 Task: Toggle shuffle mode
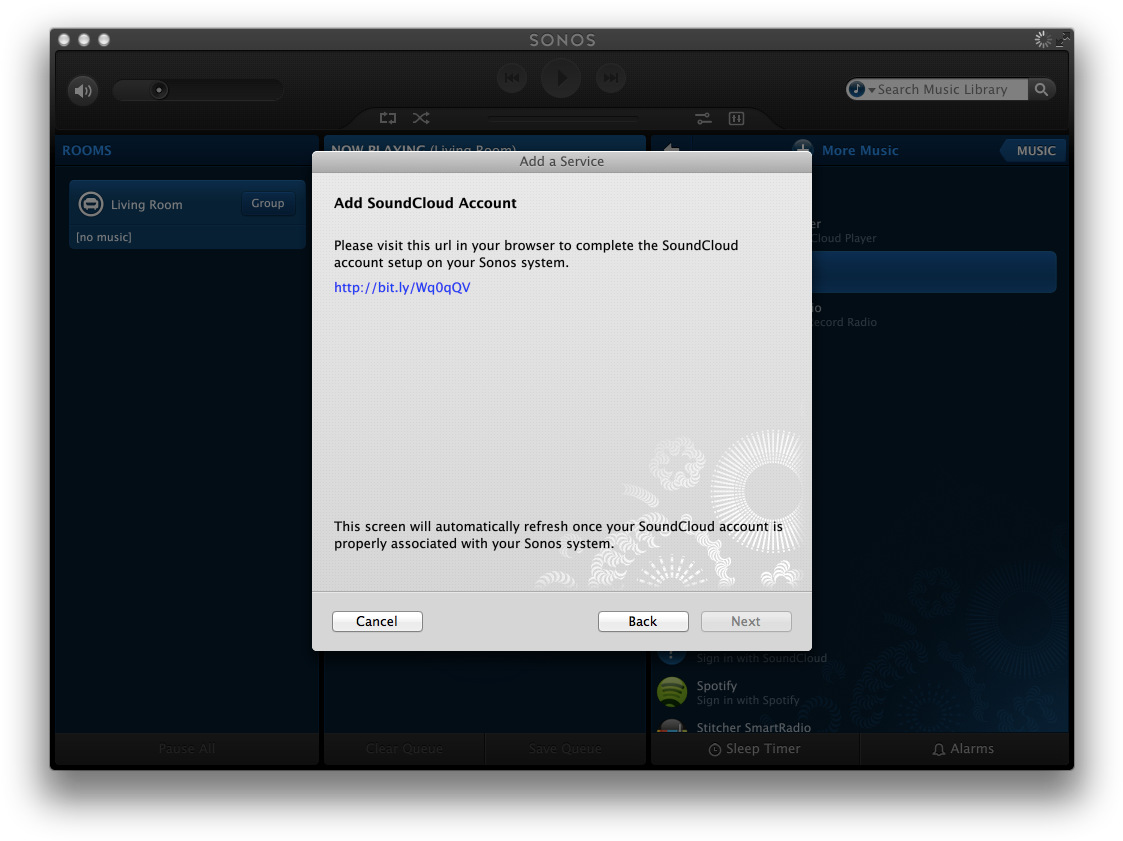421,118
